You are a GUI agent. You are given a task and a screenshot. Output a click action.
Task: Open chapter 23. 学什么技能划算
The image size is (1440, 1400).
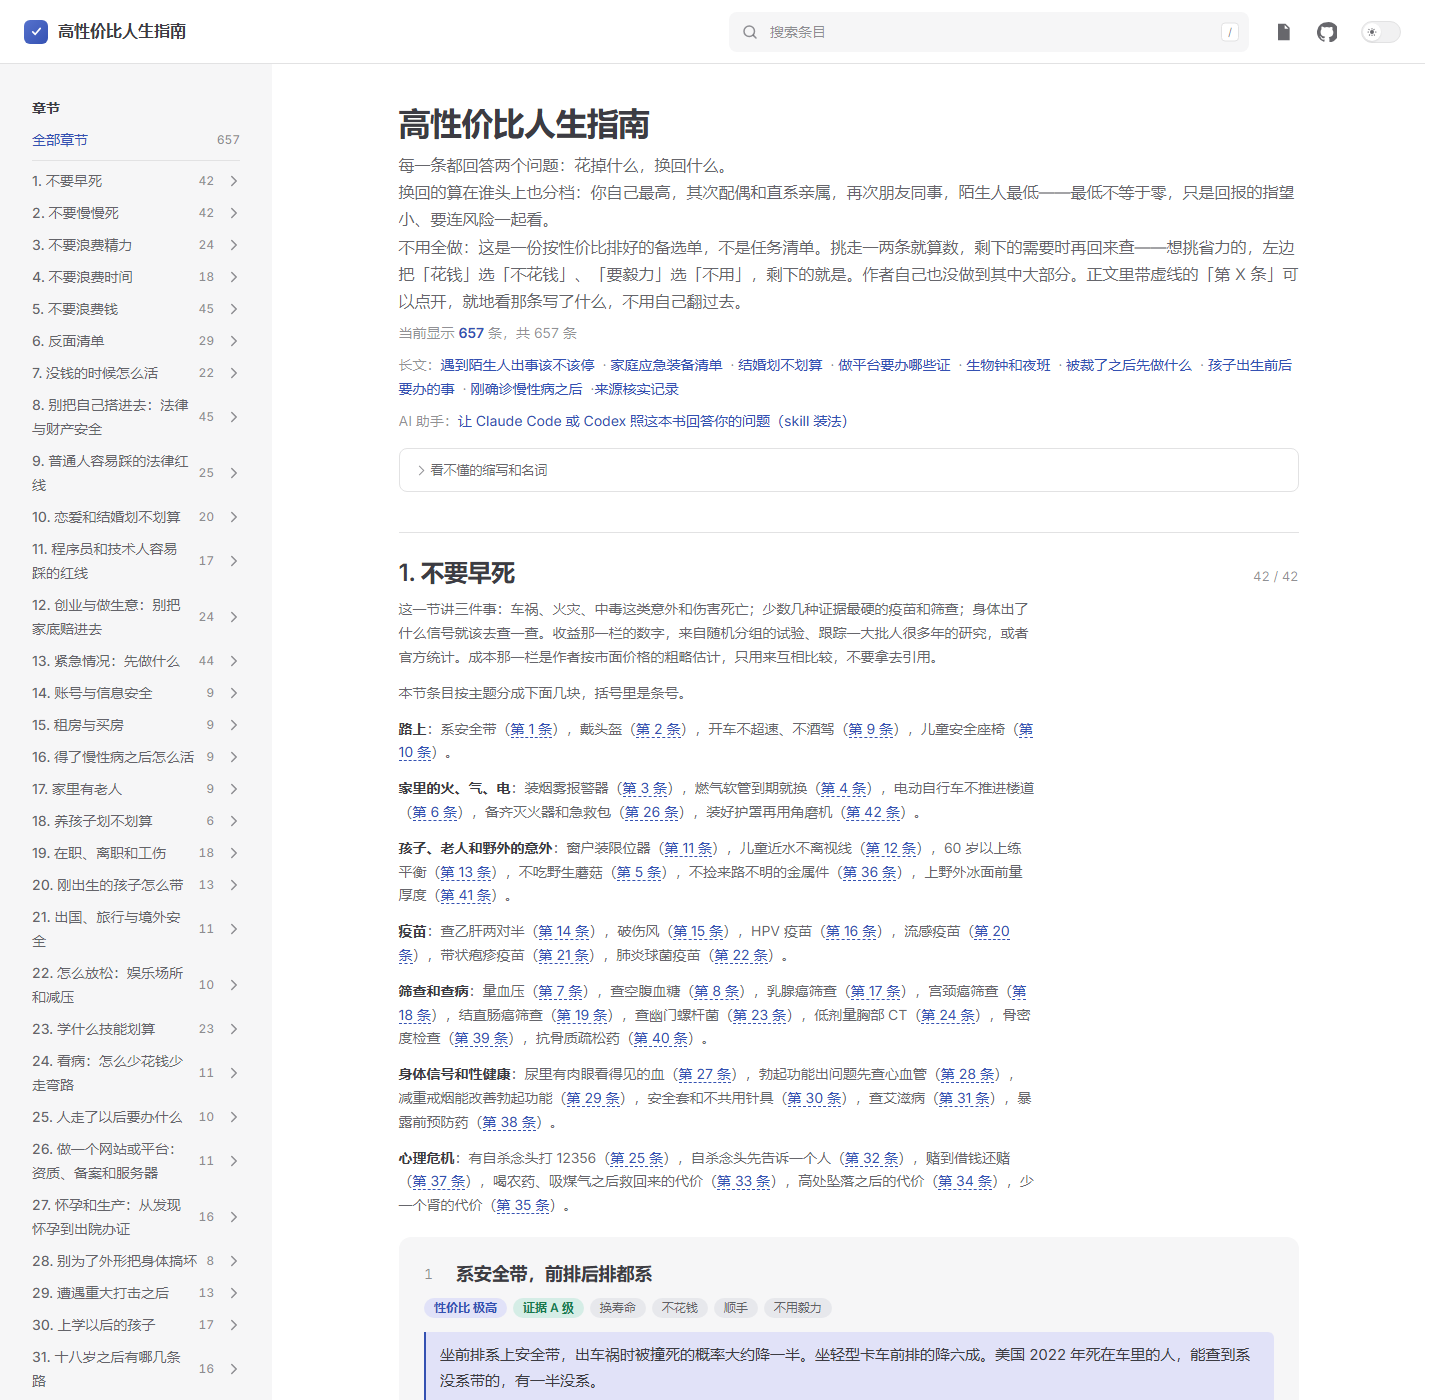(x=94, y=1029)
